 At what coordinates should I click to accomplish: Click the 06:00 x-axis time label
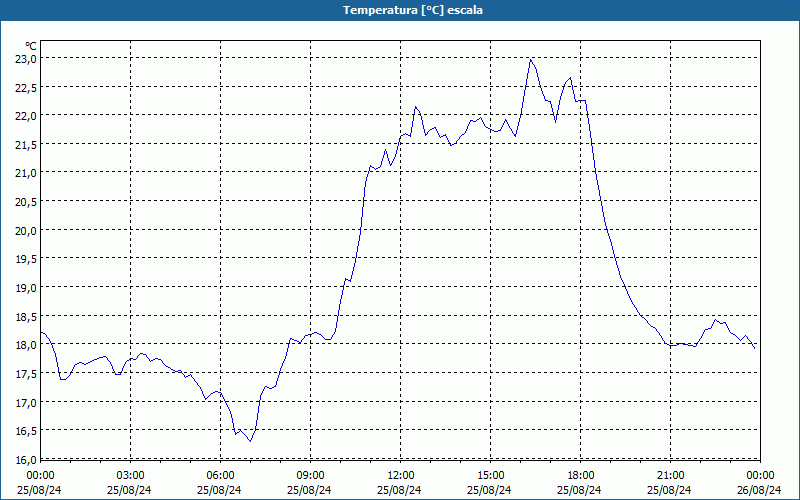point(220,476)
